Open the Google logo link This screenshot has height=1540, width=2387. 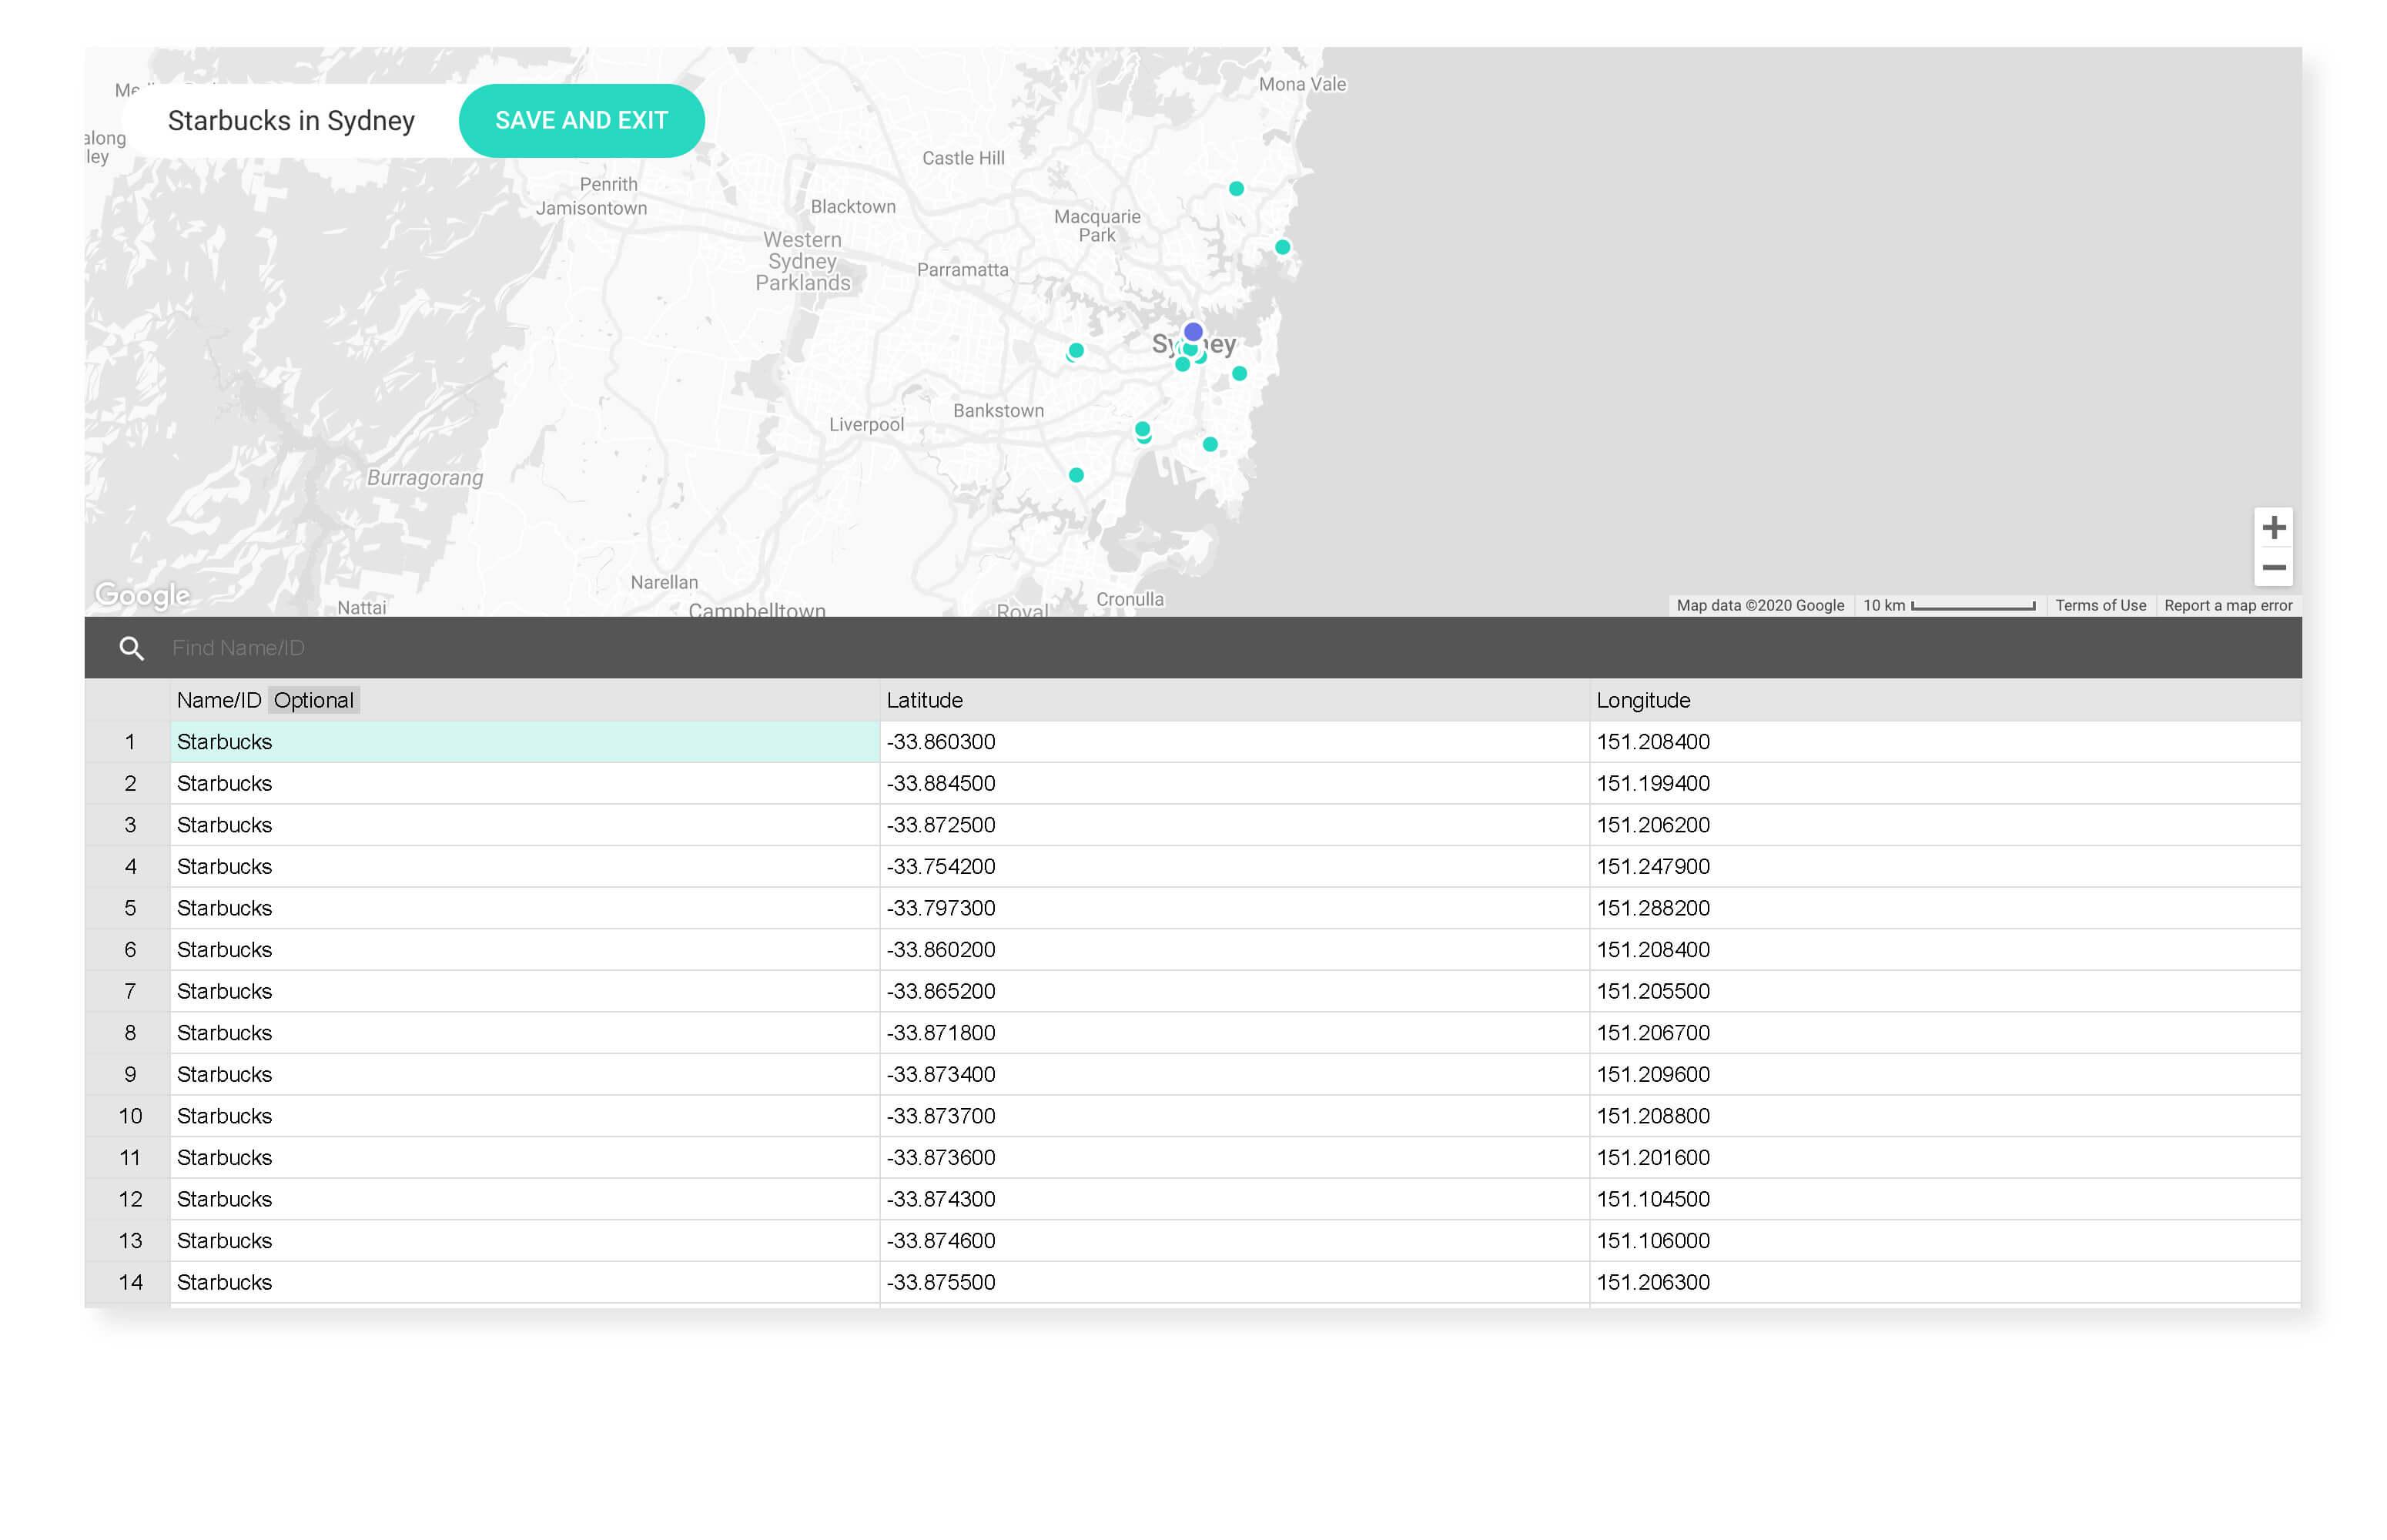(x=142, y=595)
